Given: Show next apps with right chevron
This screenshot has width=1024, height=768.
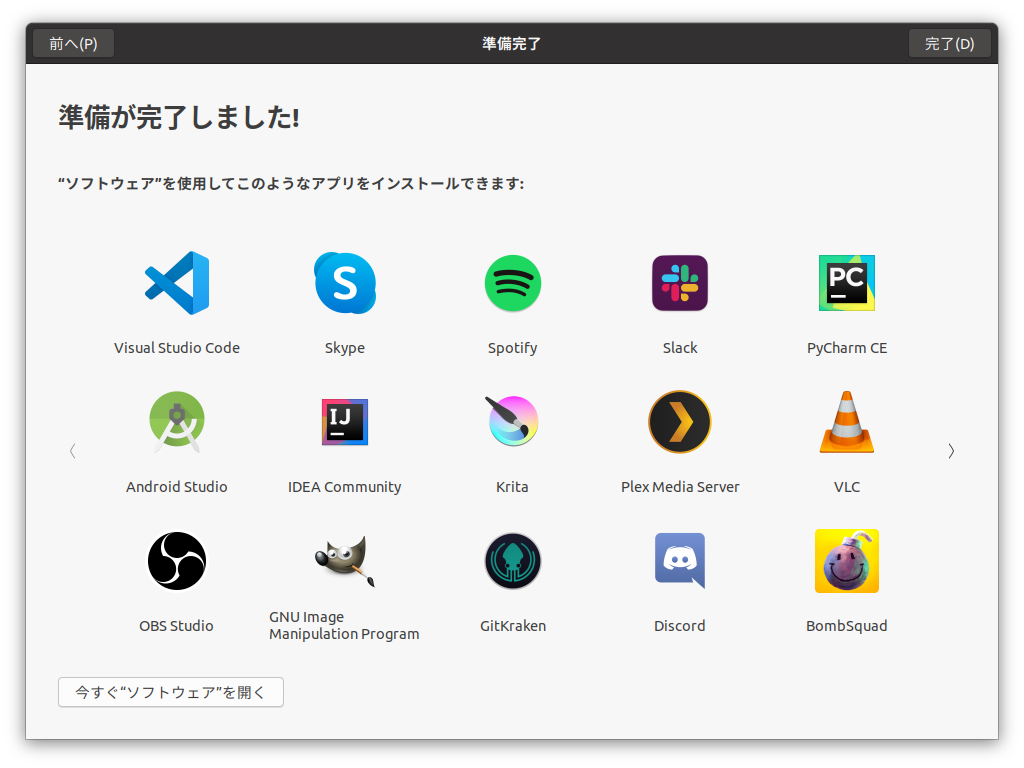Looking at the screenshot, I should coord(952,451).
